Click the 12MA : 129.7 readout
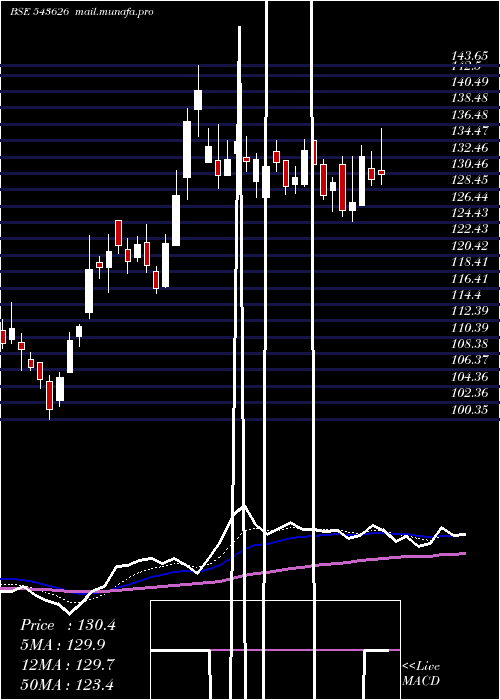 point(67,665)
